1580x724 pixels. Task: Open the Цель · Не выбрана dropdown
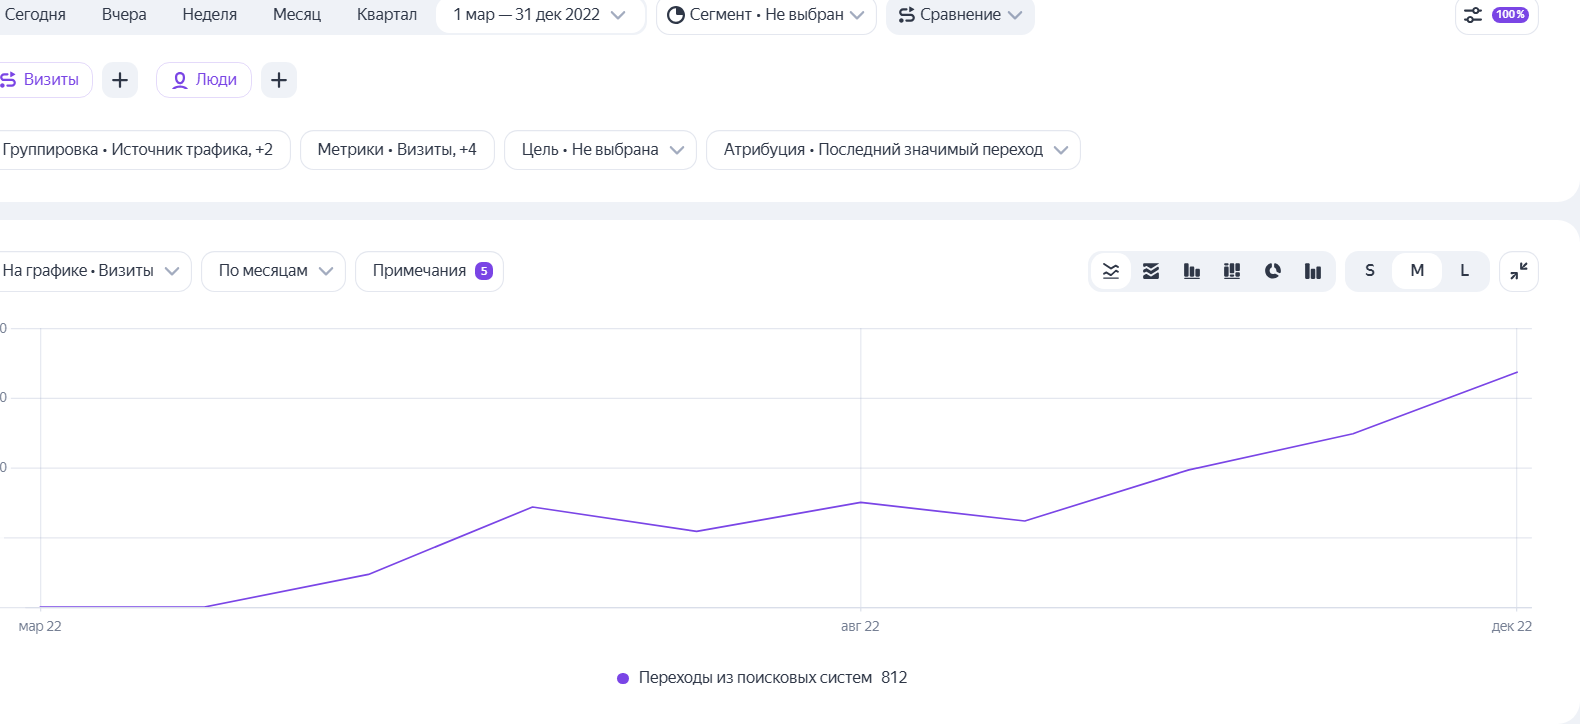pos(600,150)
